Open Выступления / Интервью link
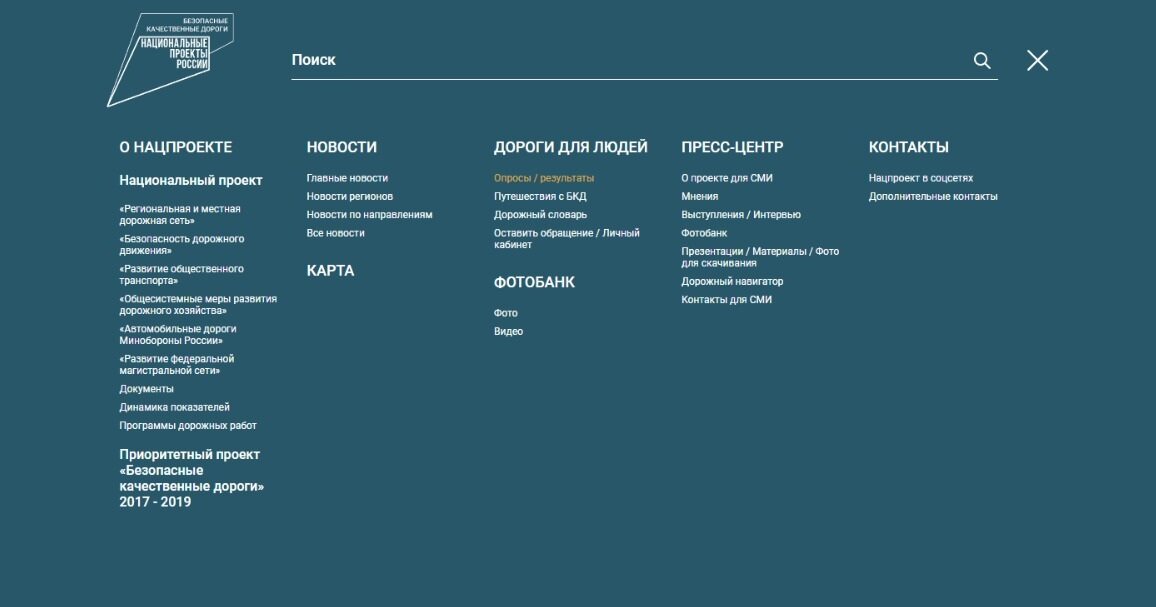Viewport: 1156px width, 607px height. pyautogui.click(x=740, y=215)
